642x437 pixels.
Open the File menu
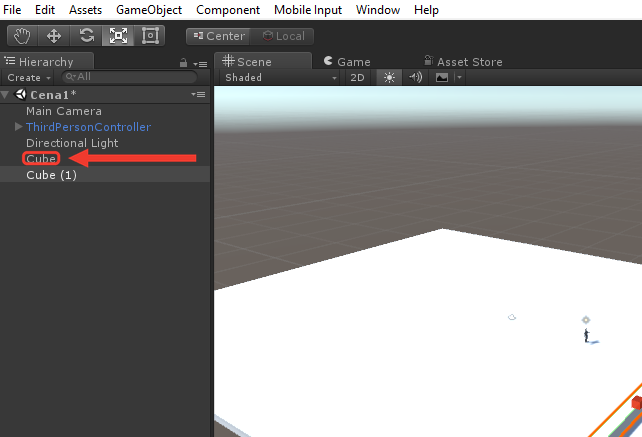pyautogui.click(x=12, y=10)
